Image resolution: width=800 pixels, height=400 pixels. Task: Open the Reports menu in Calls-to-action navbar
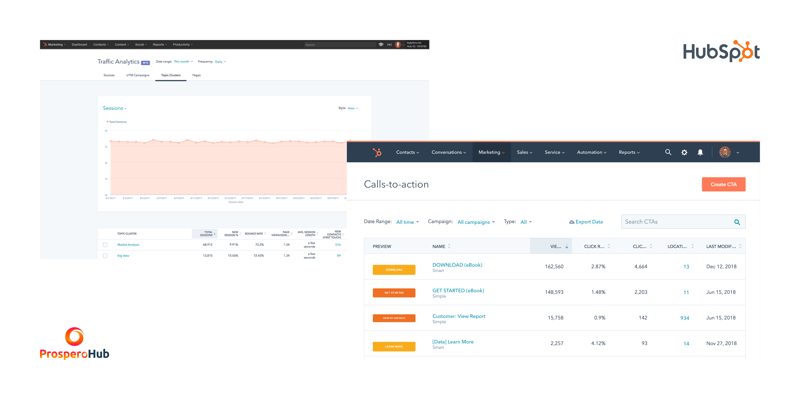629,153
